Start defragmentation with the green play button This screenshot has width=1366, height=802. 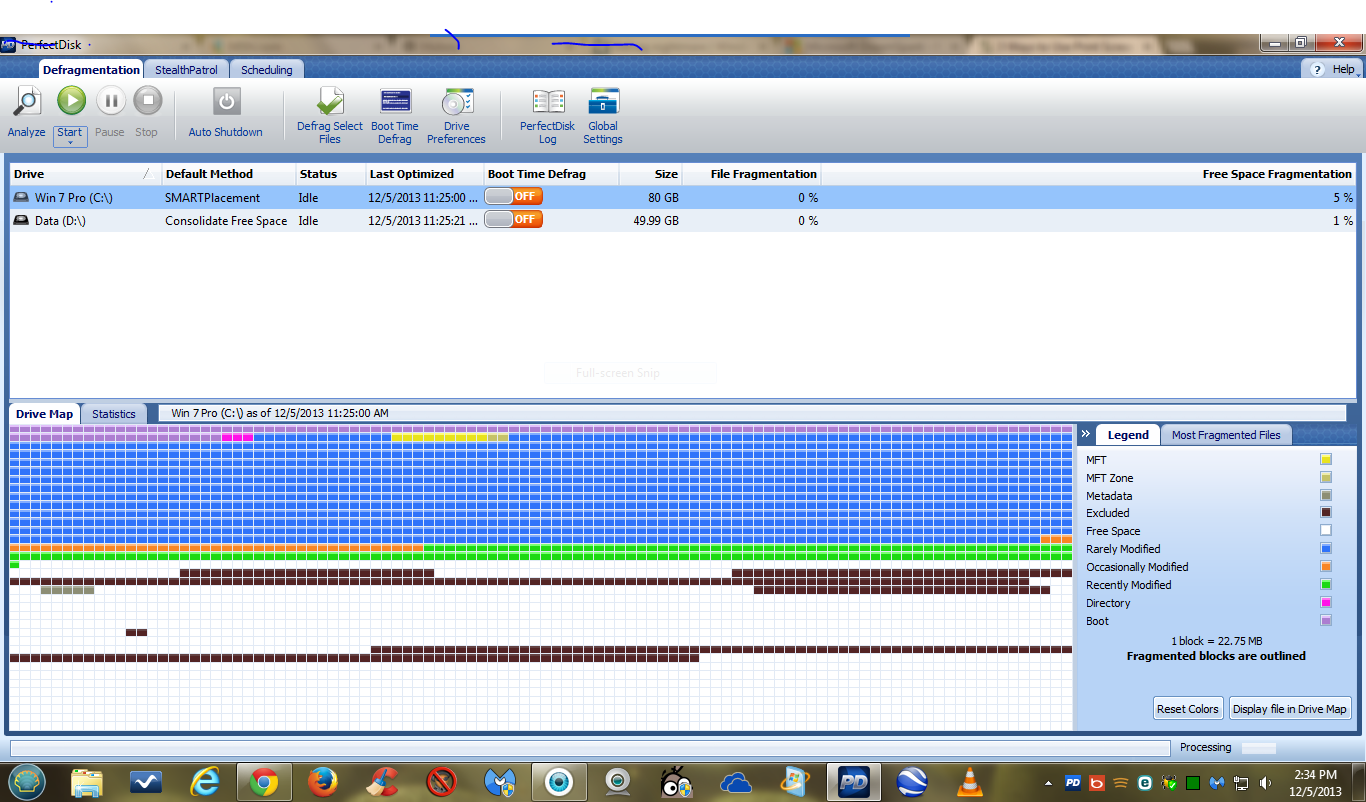click(x=71, y=100)
